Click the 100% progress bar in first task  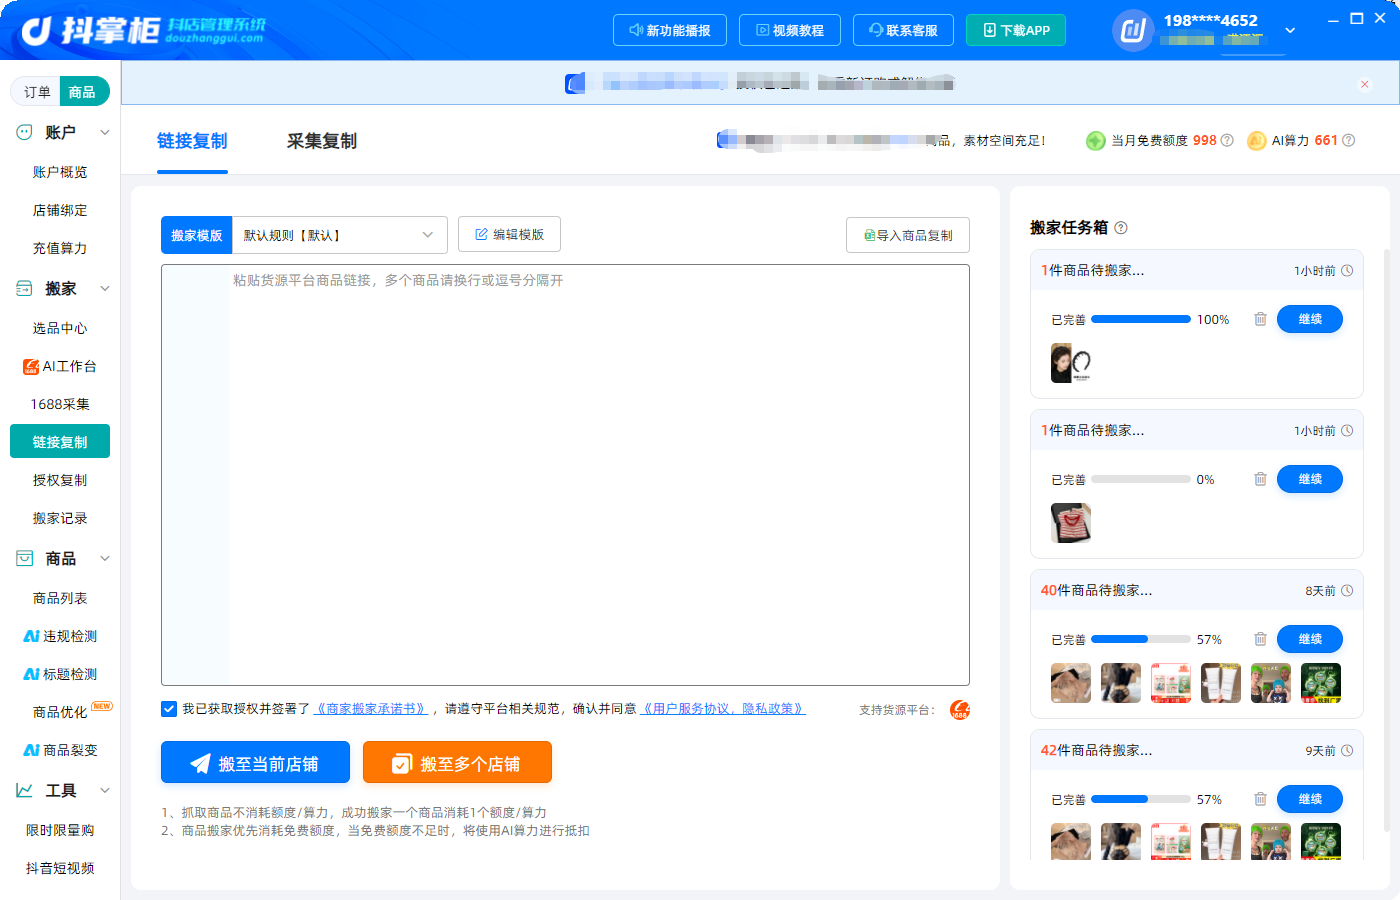[1141, 319]
